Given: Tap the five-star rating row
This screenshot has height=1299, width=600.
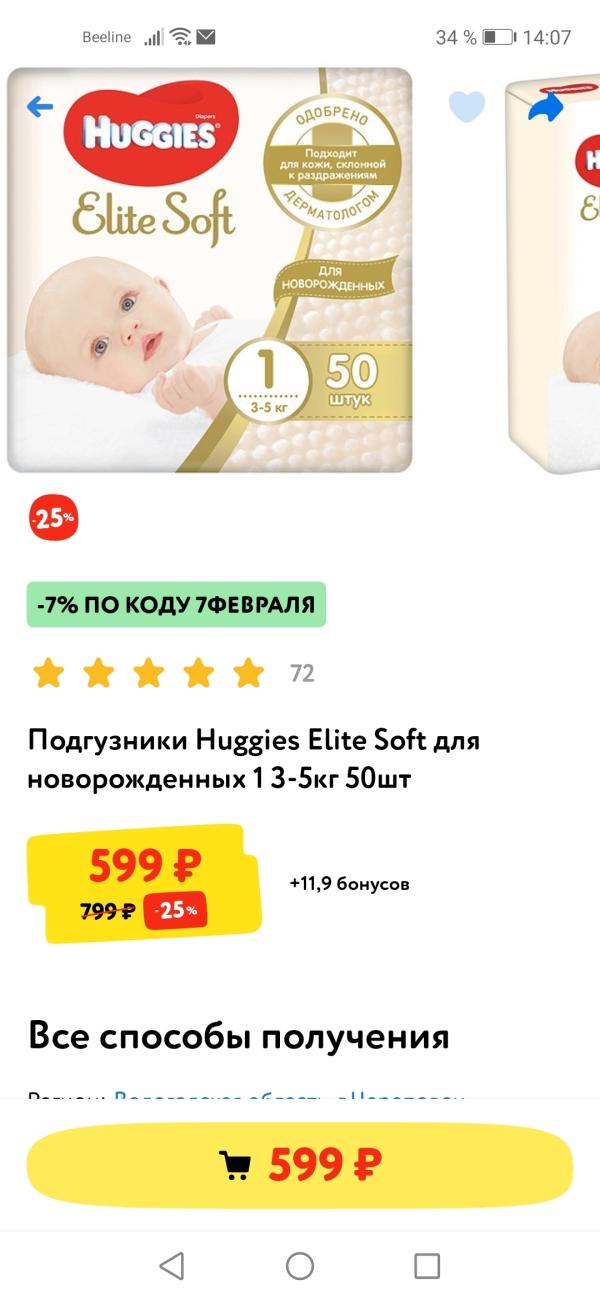Looking at the screenshot, I should 149,674.
